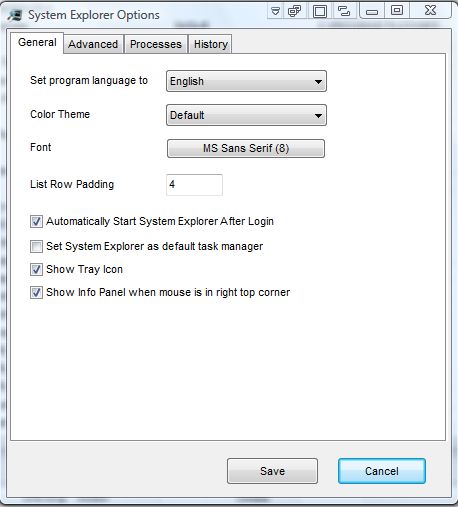
Task: Click the MS Sans Serif (8) font button
Action: click(246, 148)
